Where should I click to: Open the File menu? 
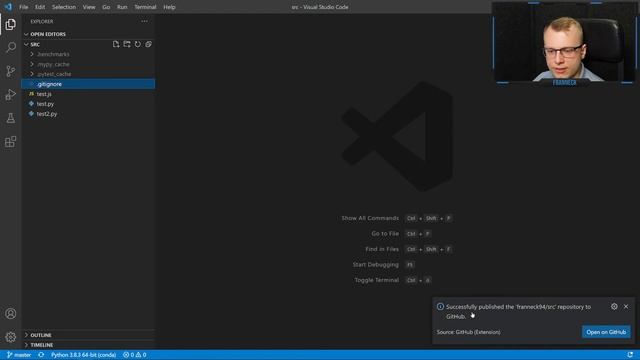24,7
